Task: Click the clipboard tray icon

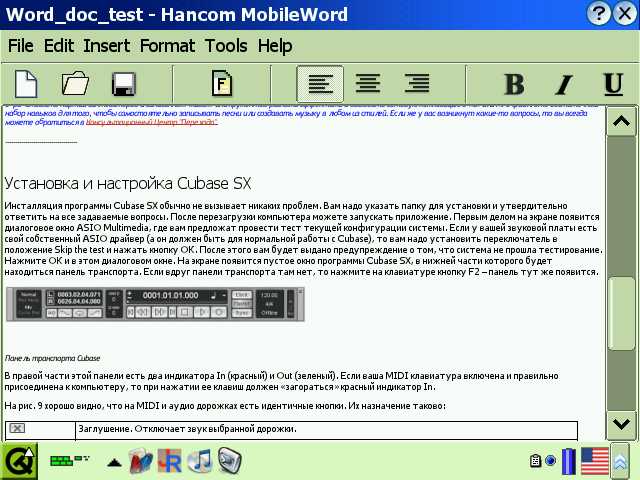Action: 535,461
